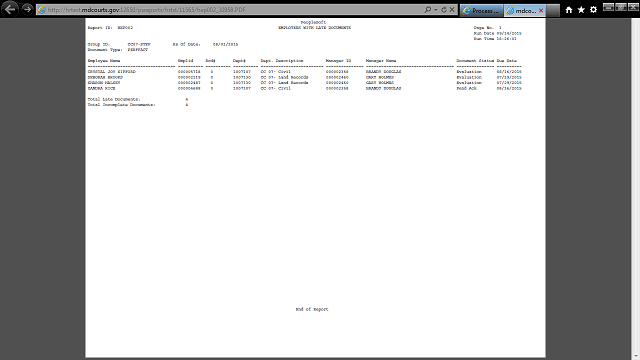
Task: Click the Run Time line
Action: point(495,39)
